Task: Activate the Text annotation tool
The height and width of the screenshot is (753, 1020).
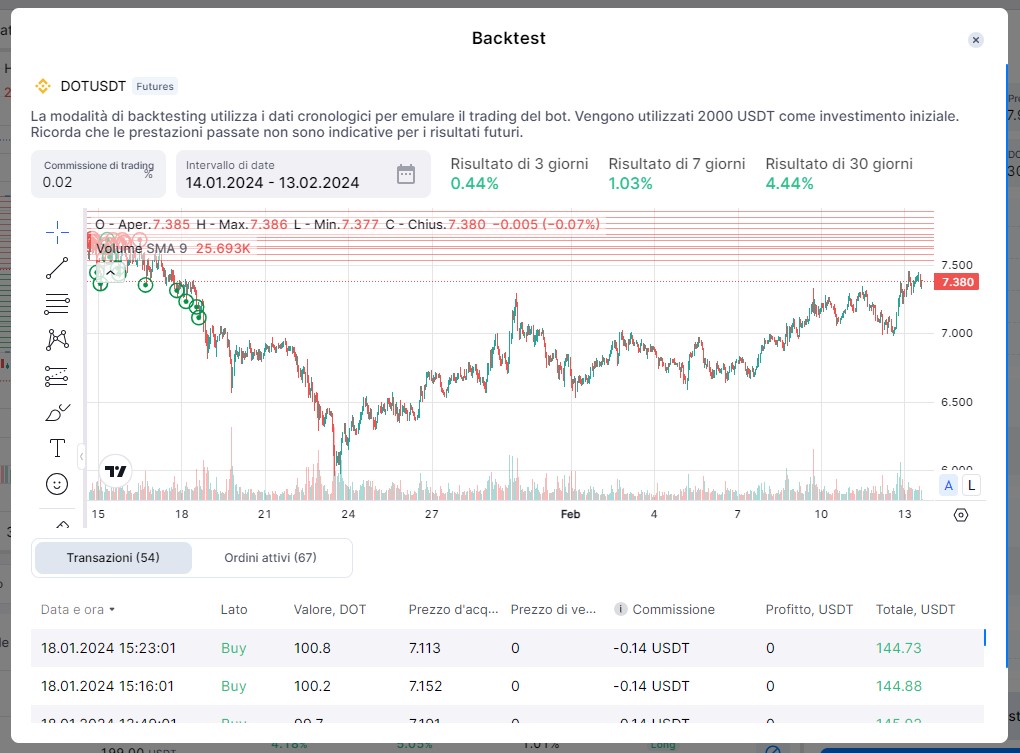Action: point(57,448)
